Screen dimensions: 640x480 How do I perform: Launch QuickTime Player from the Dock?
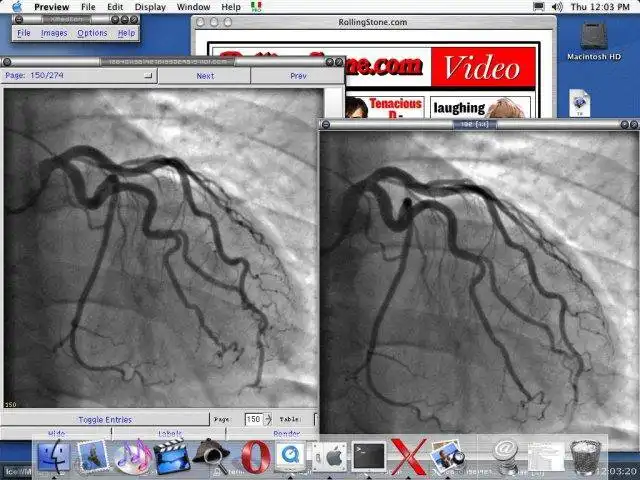[x=291, y=457]
